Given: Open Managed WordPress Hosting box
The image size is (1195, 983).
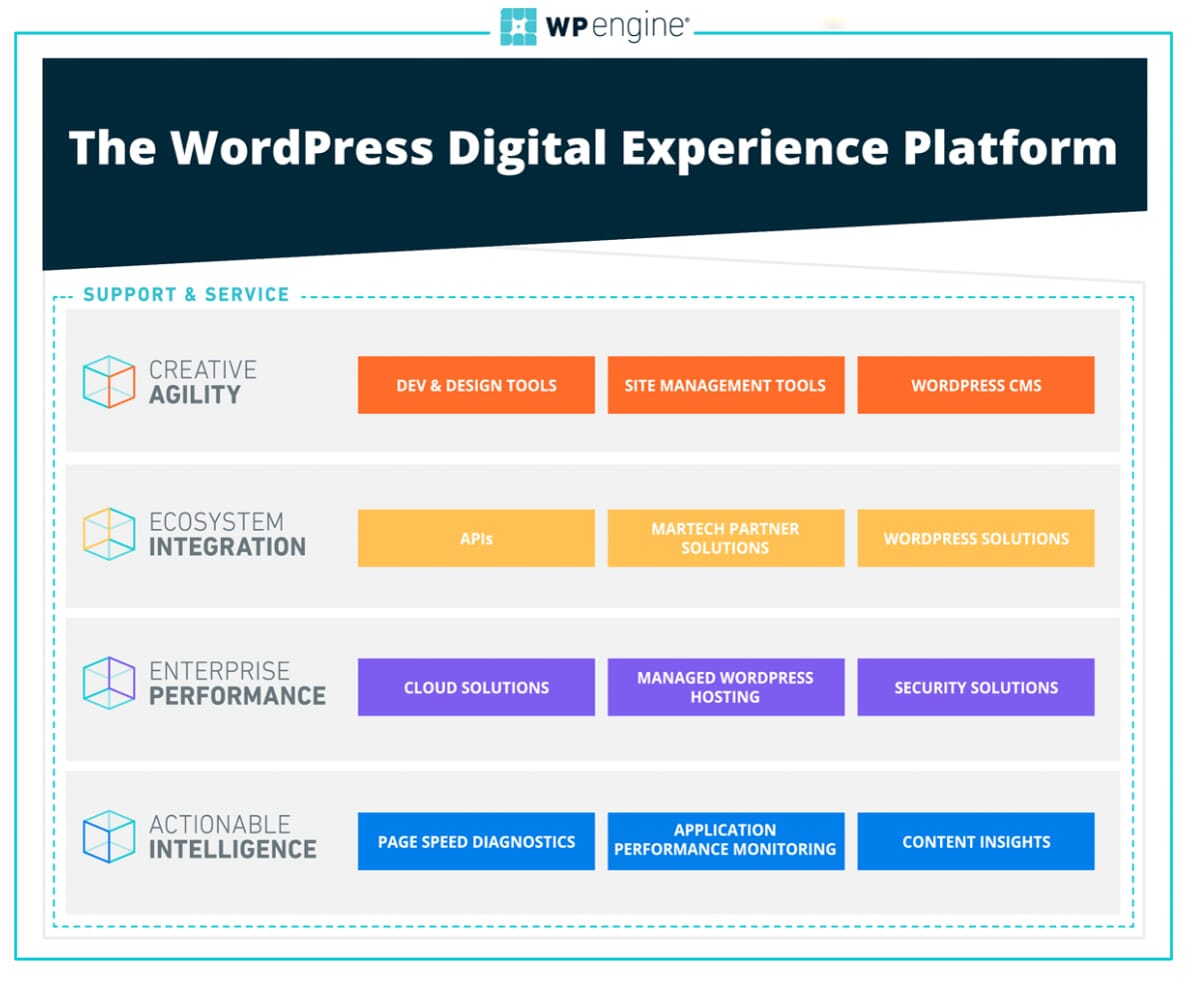Looking at the screenshot, I should click(x=726, y=687).
